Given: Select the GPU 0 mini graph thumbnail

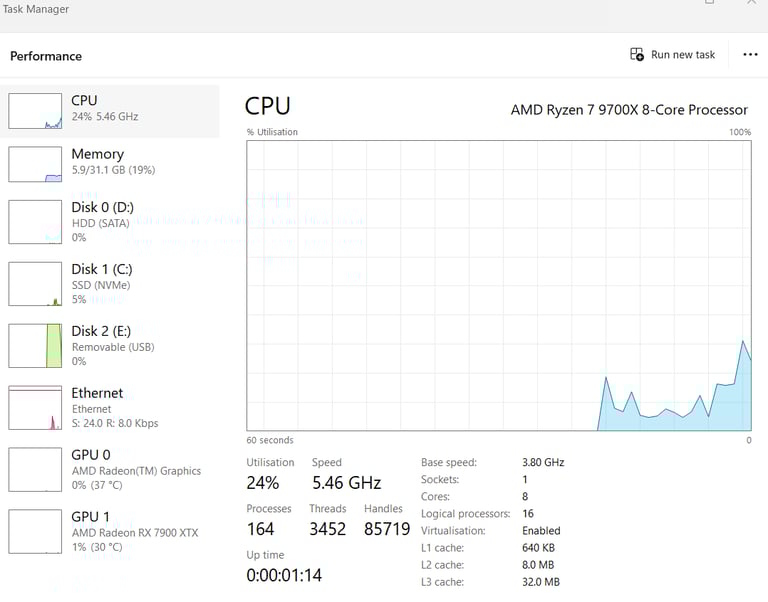Looking at the screenshot, I should 35,469.
